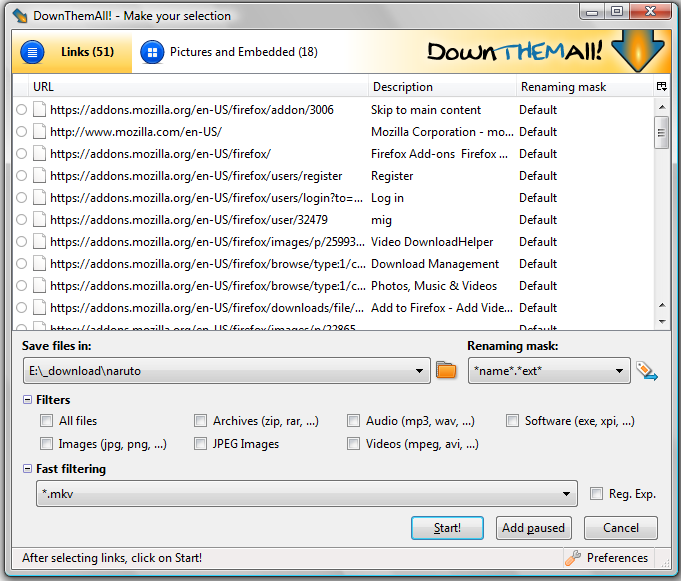Image resolution: width=681 pixels, height=581 pixels.
Task: Click the blue Links tab icon
Action: click(x=32, y=52)
